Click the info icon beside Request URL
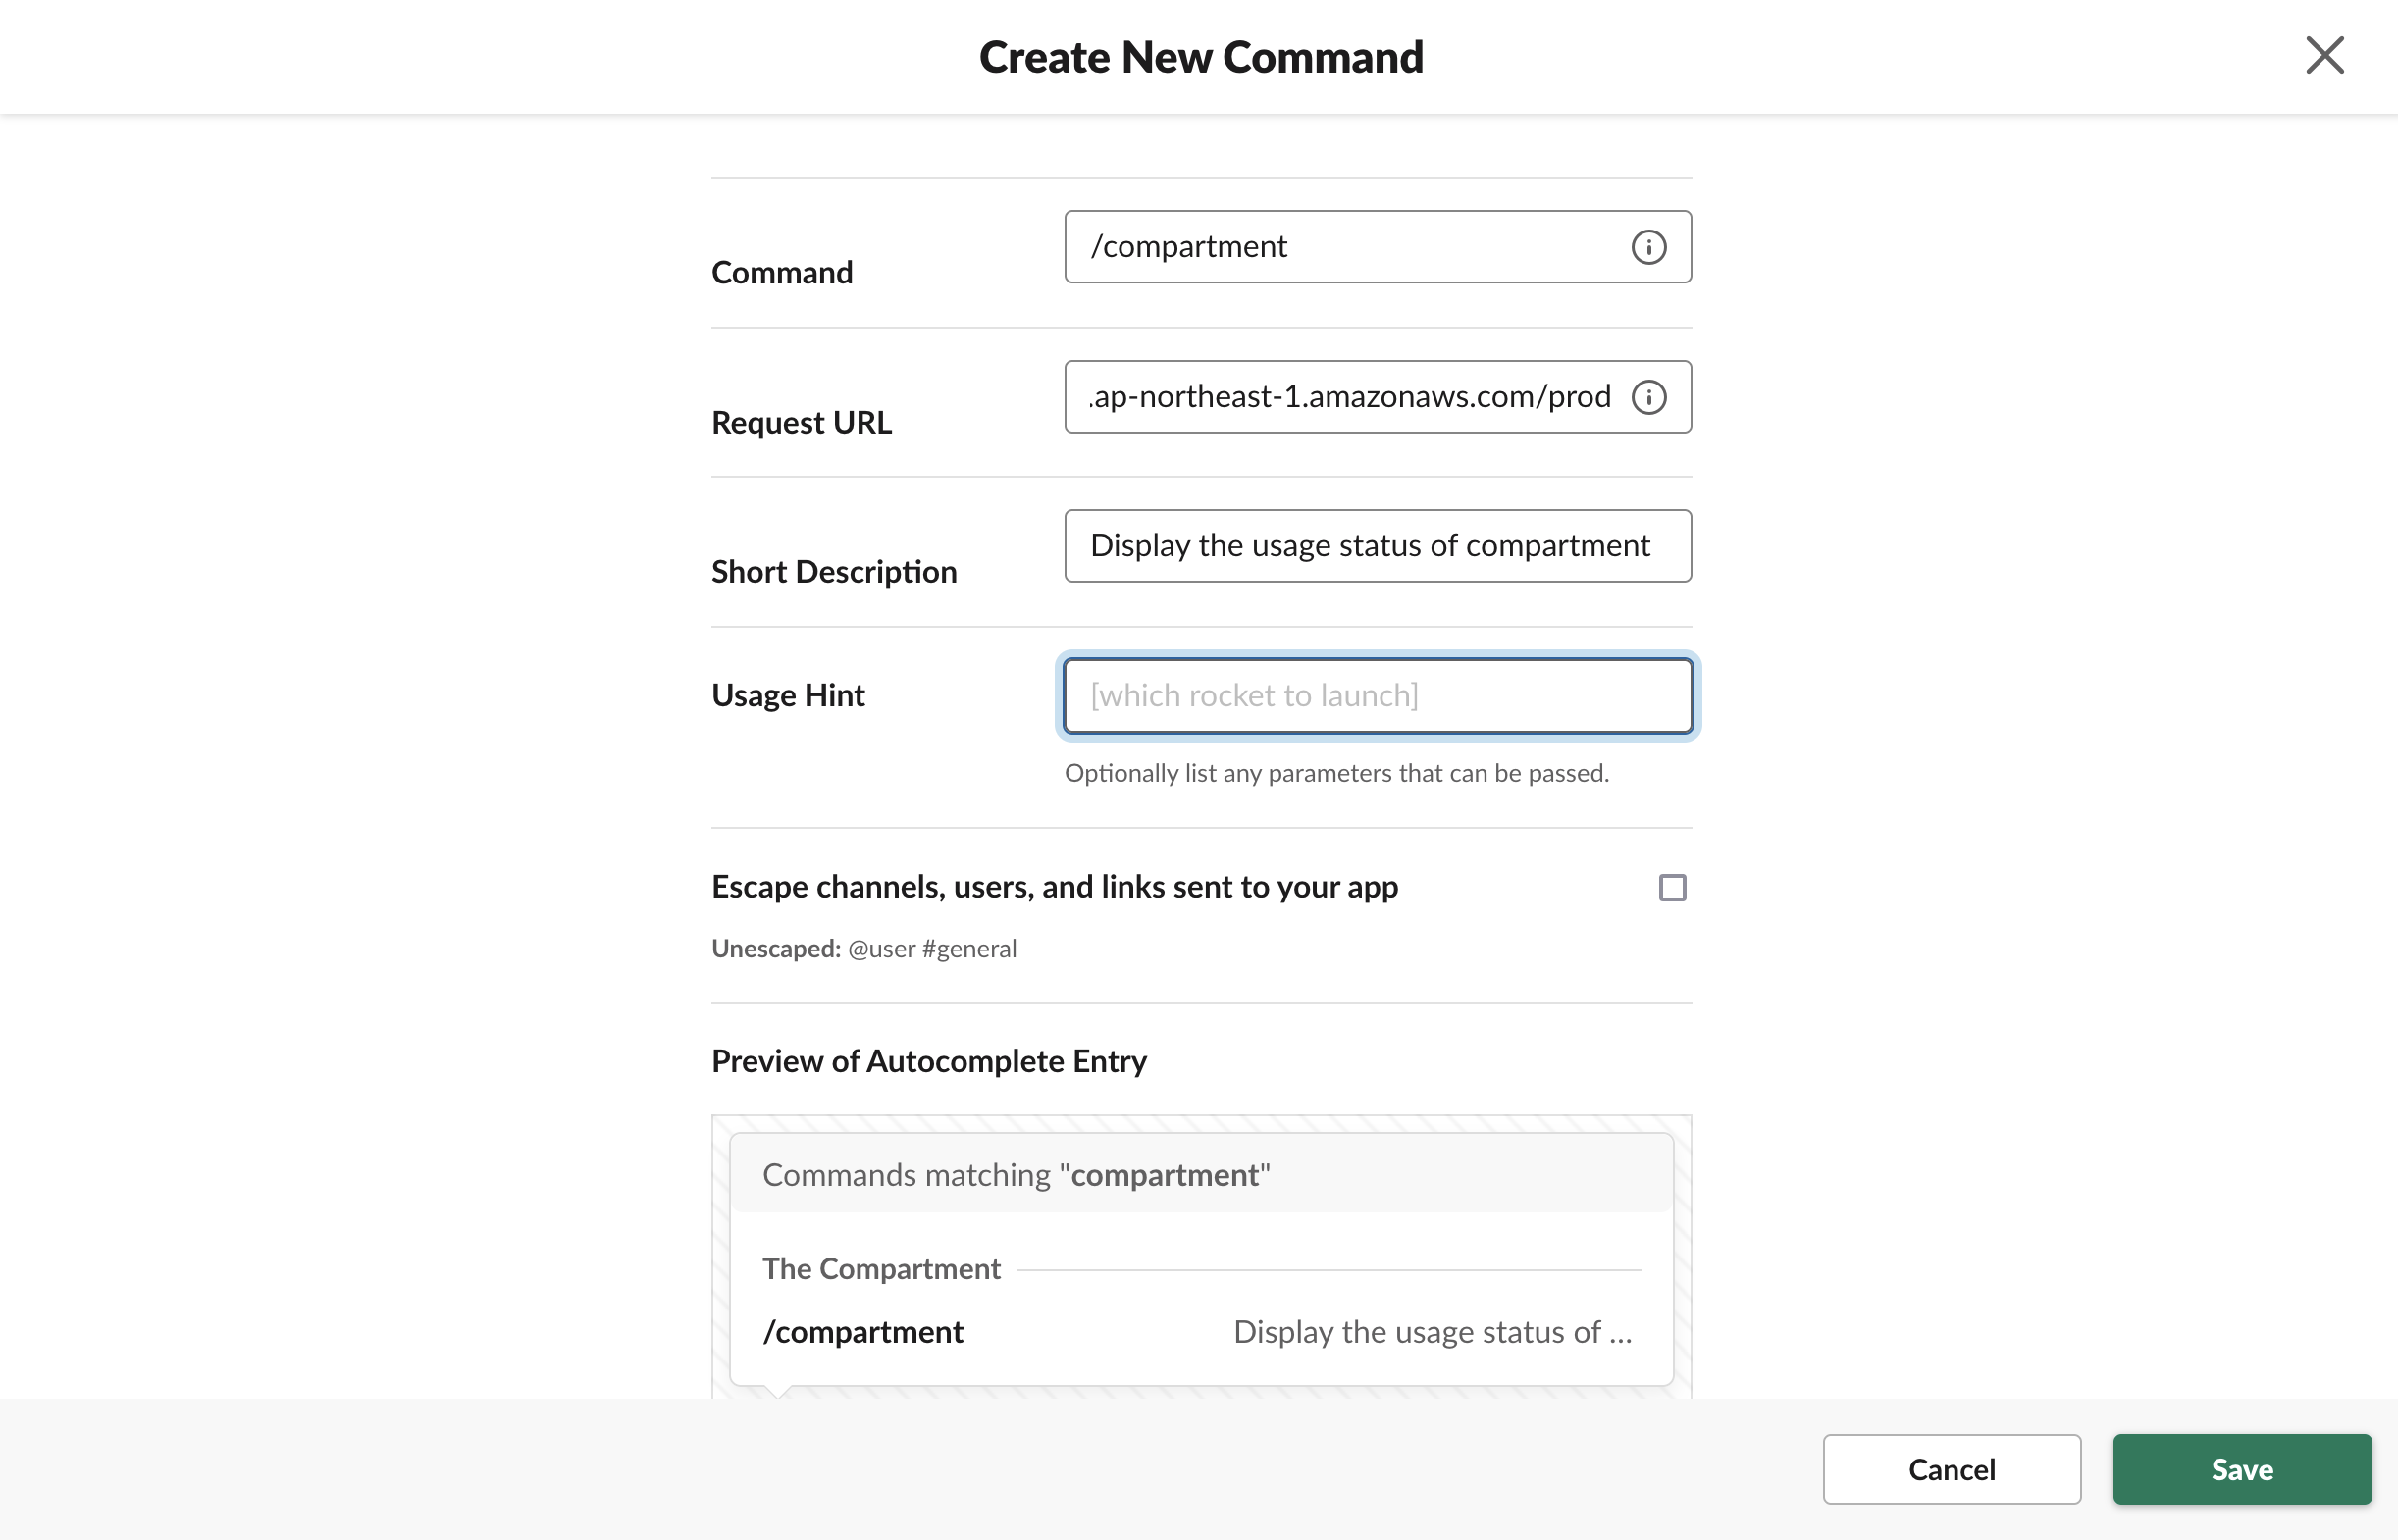The width and height of the screenshot is (2398, 1540). tap(1649, 397)
